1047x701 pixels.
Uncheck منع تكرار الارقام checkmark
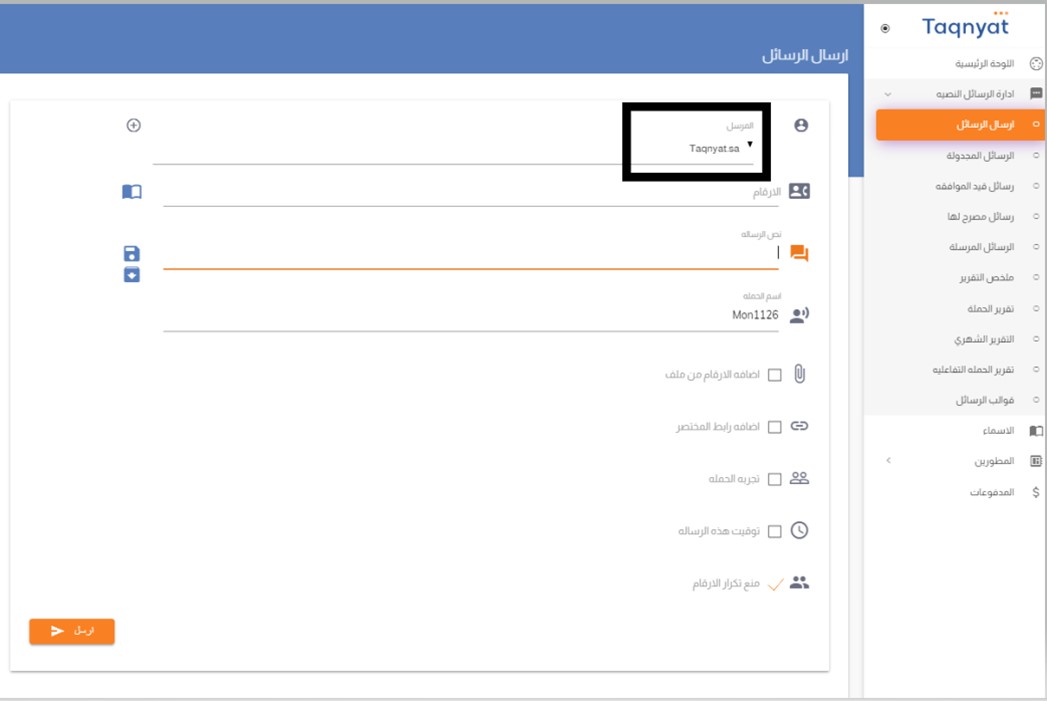pyautogui.click(x=775, y=585)
